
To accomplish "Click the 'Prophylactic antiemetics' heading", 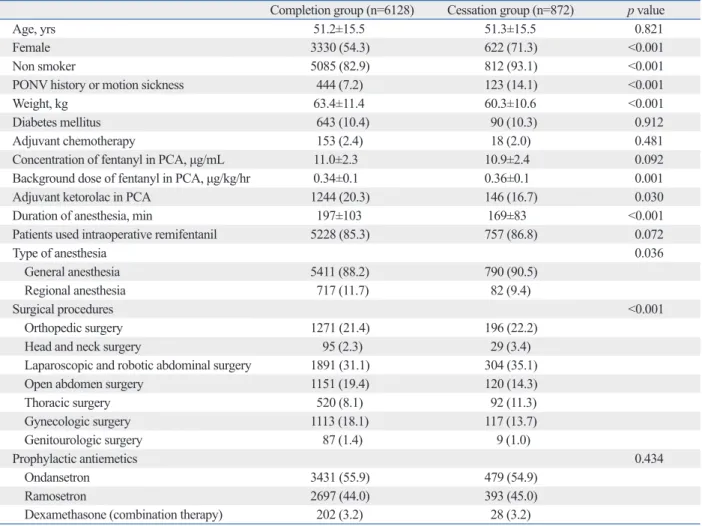I will coord(75,459).
